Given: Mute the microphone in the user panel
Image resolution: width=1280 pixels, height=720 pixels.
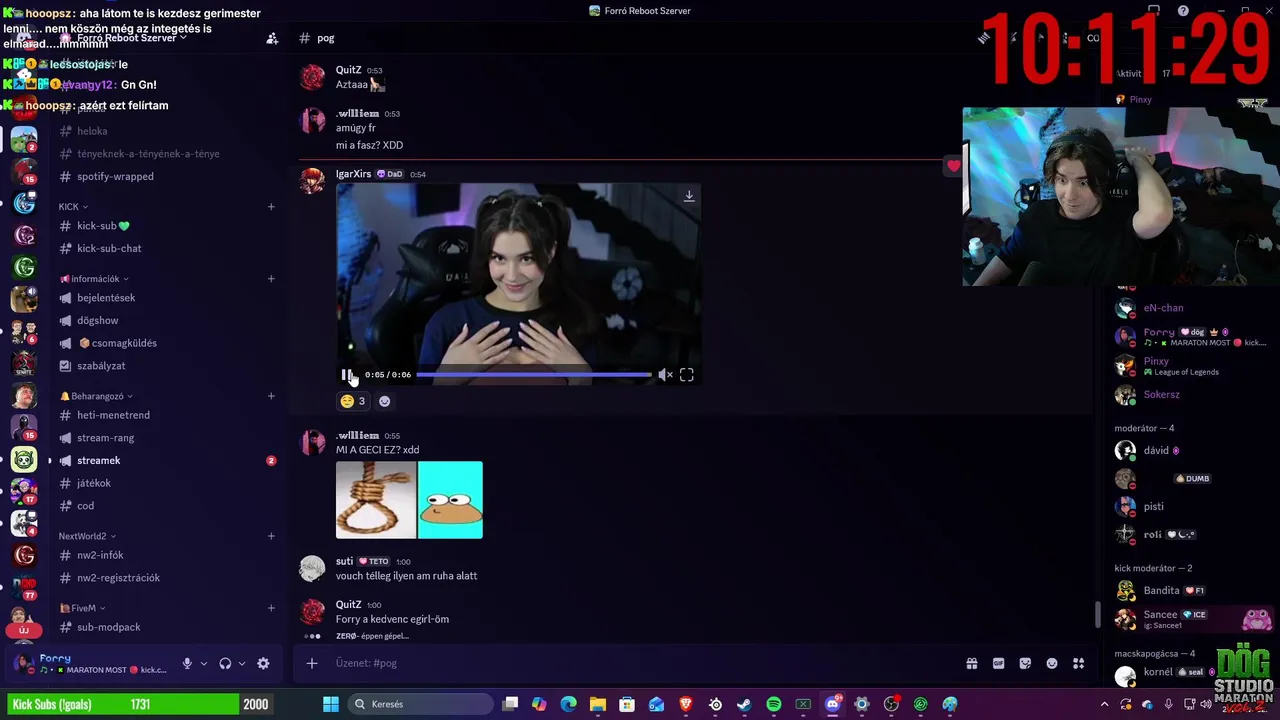Looking at the screenshot, I should tap(186, 663).
